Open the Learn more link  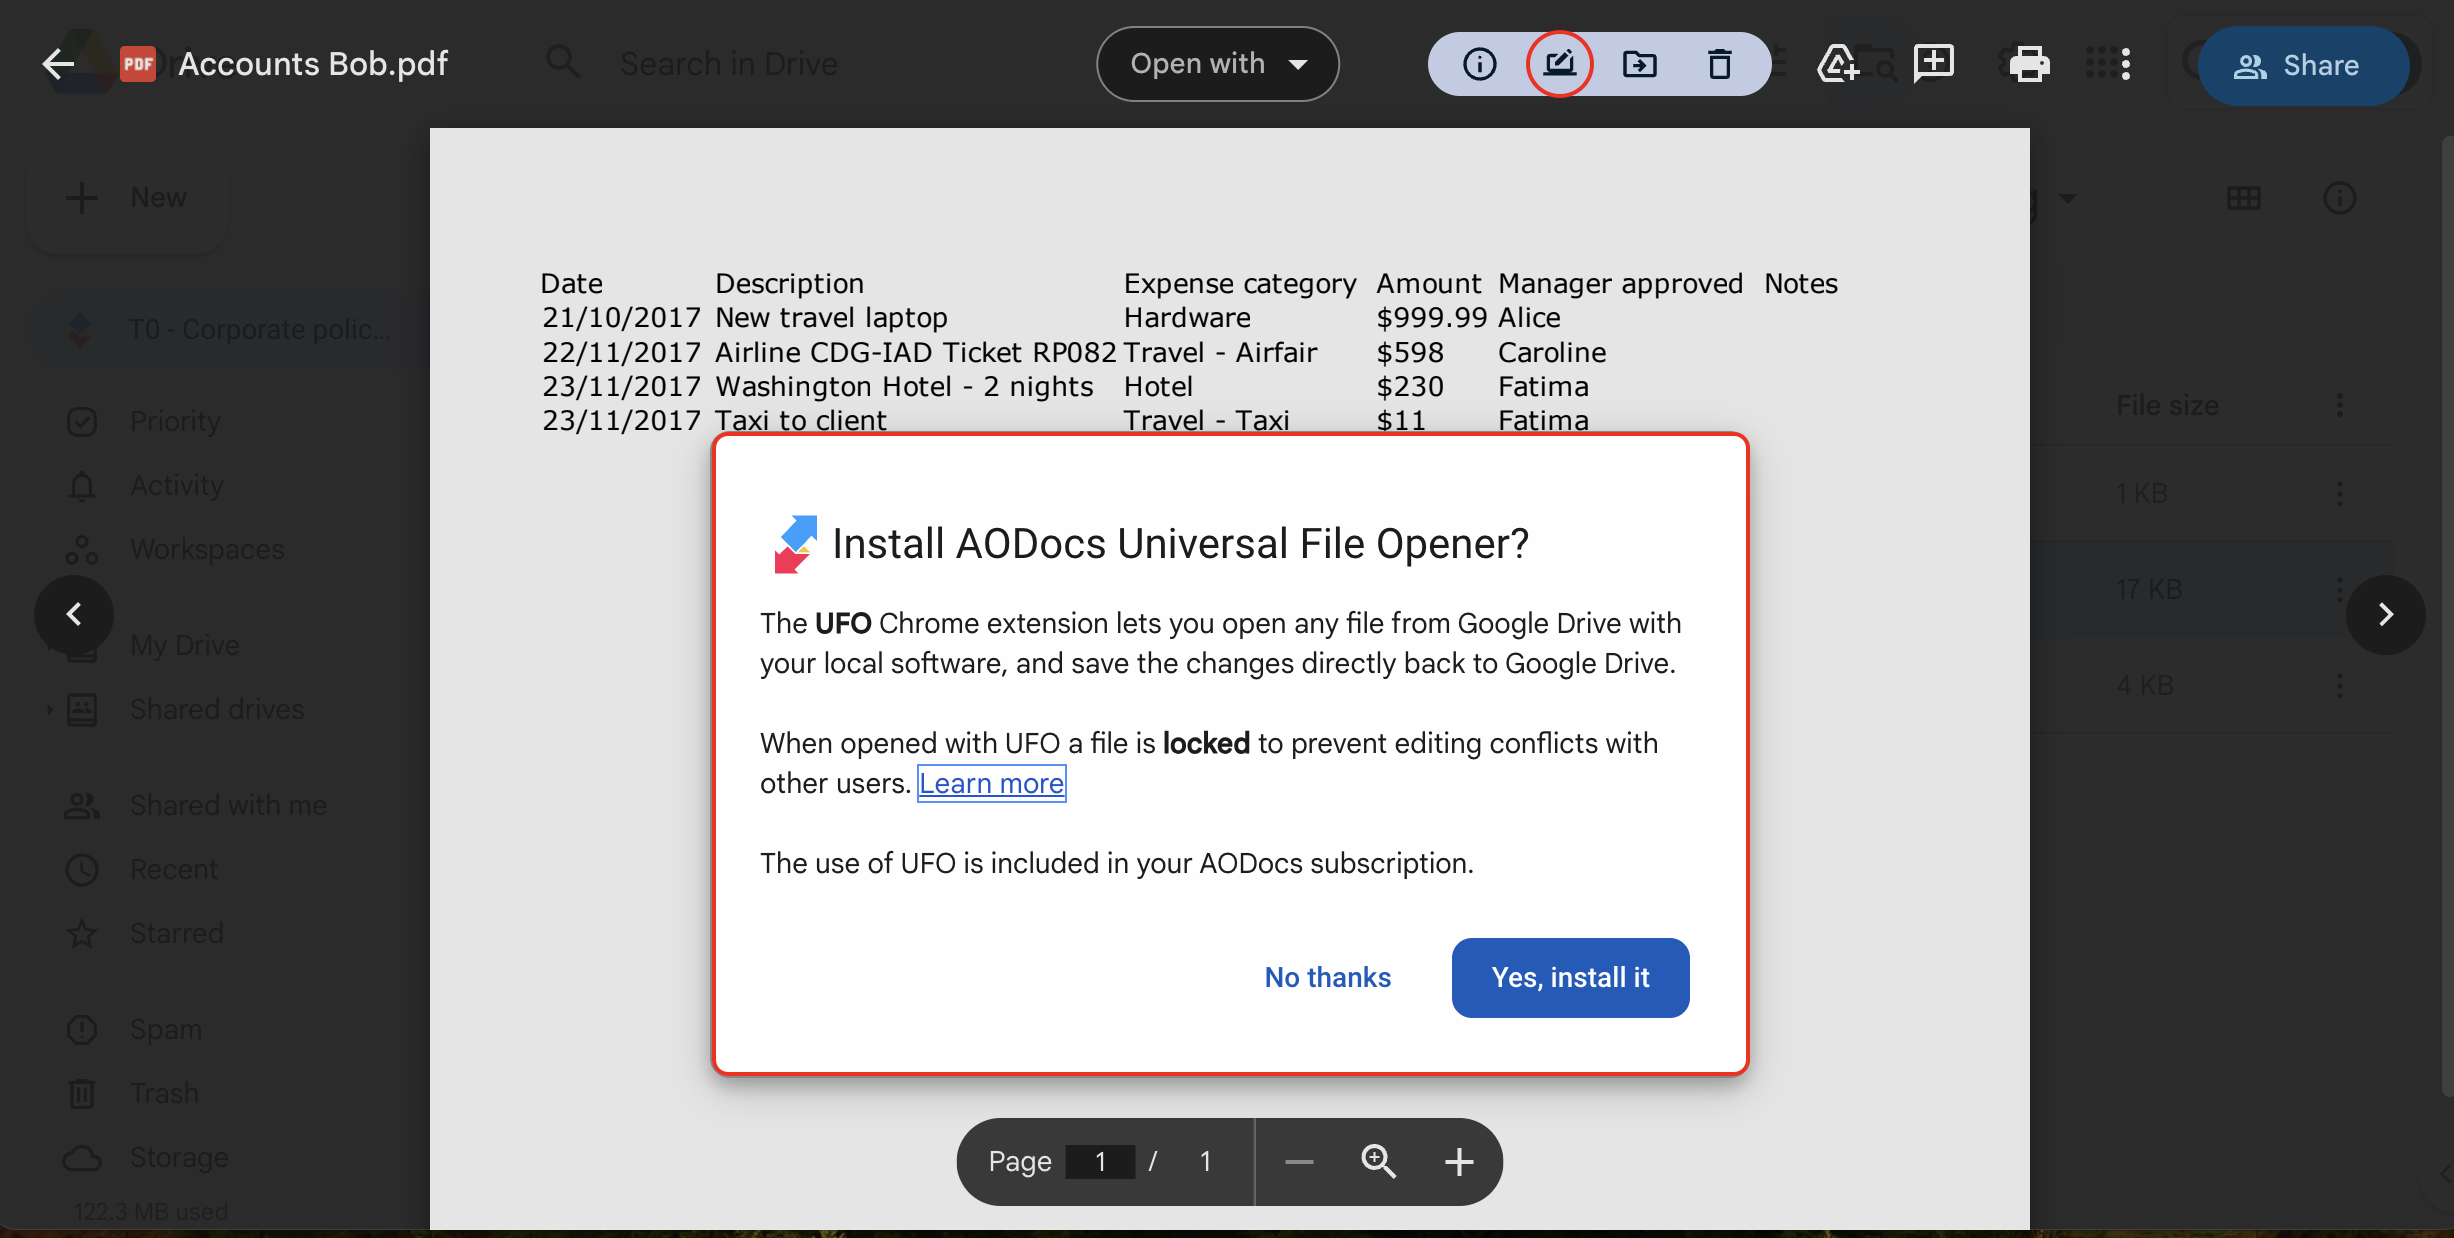coord(991,783)
